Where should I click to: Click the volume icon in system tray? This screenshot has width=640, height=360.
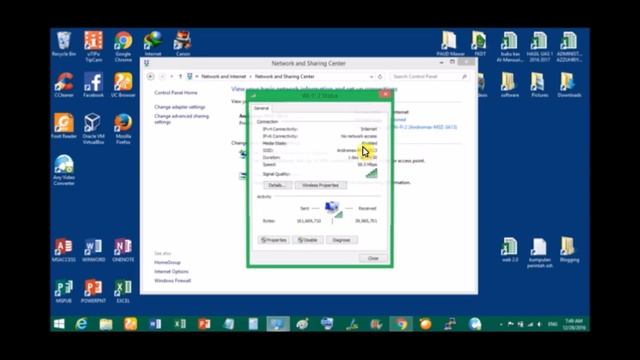coord(540,324)
